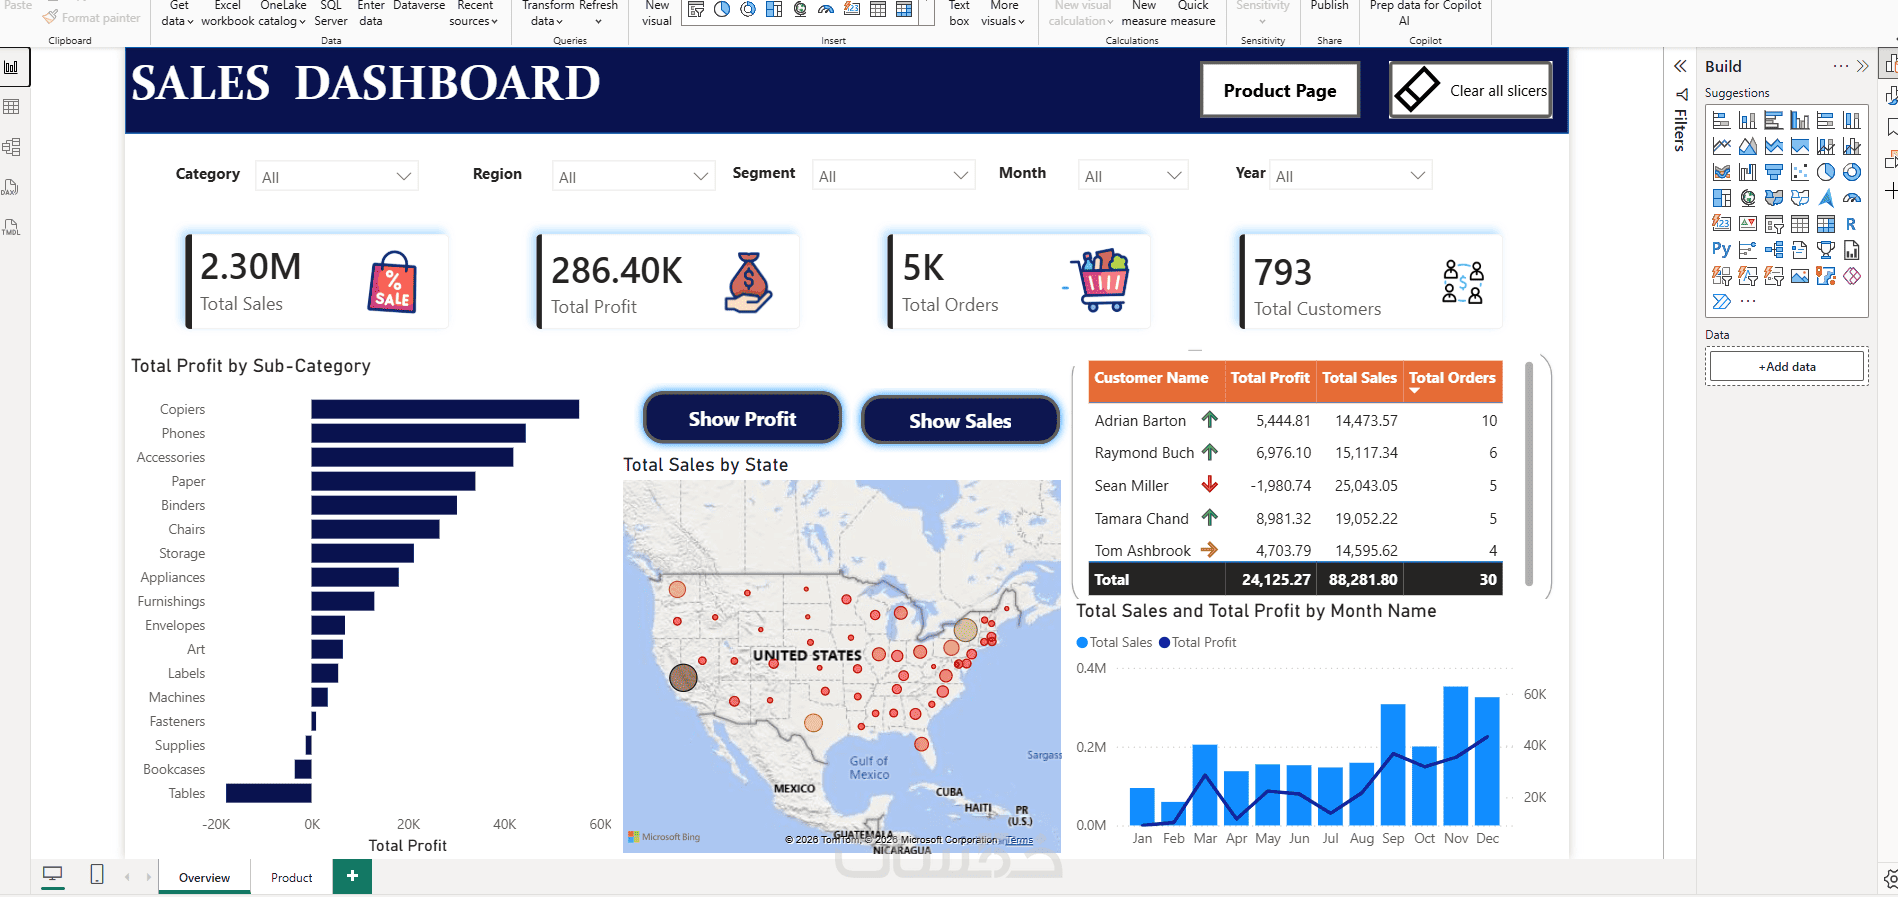Select the treemap visual icon

click(1721, 198)
